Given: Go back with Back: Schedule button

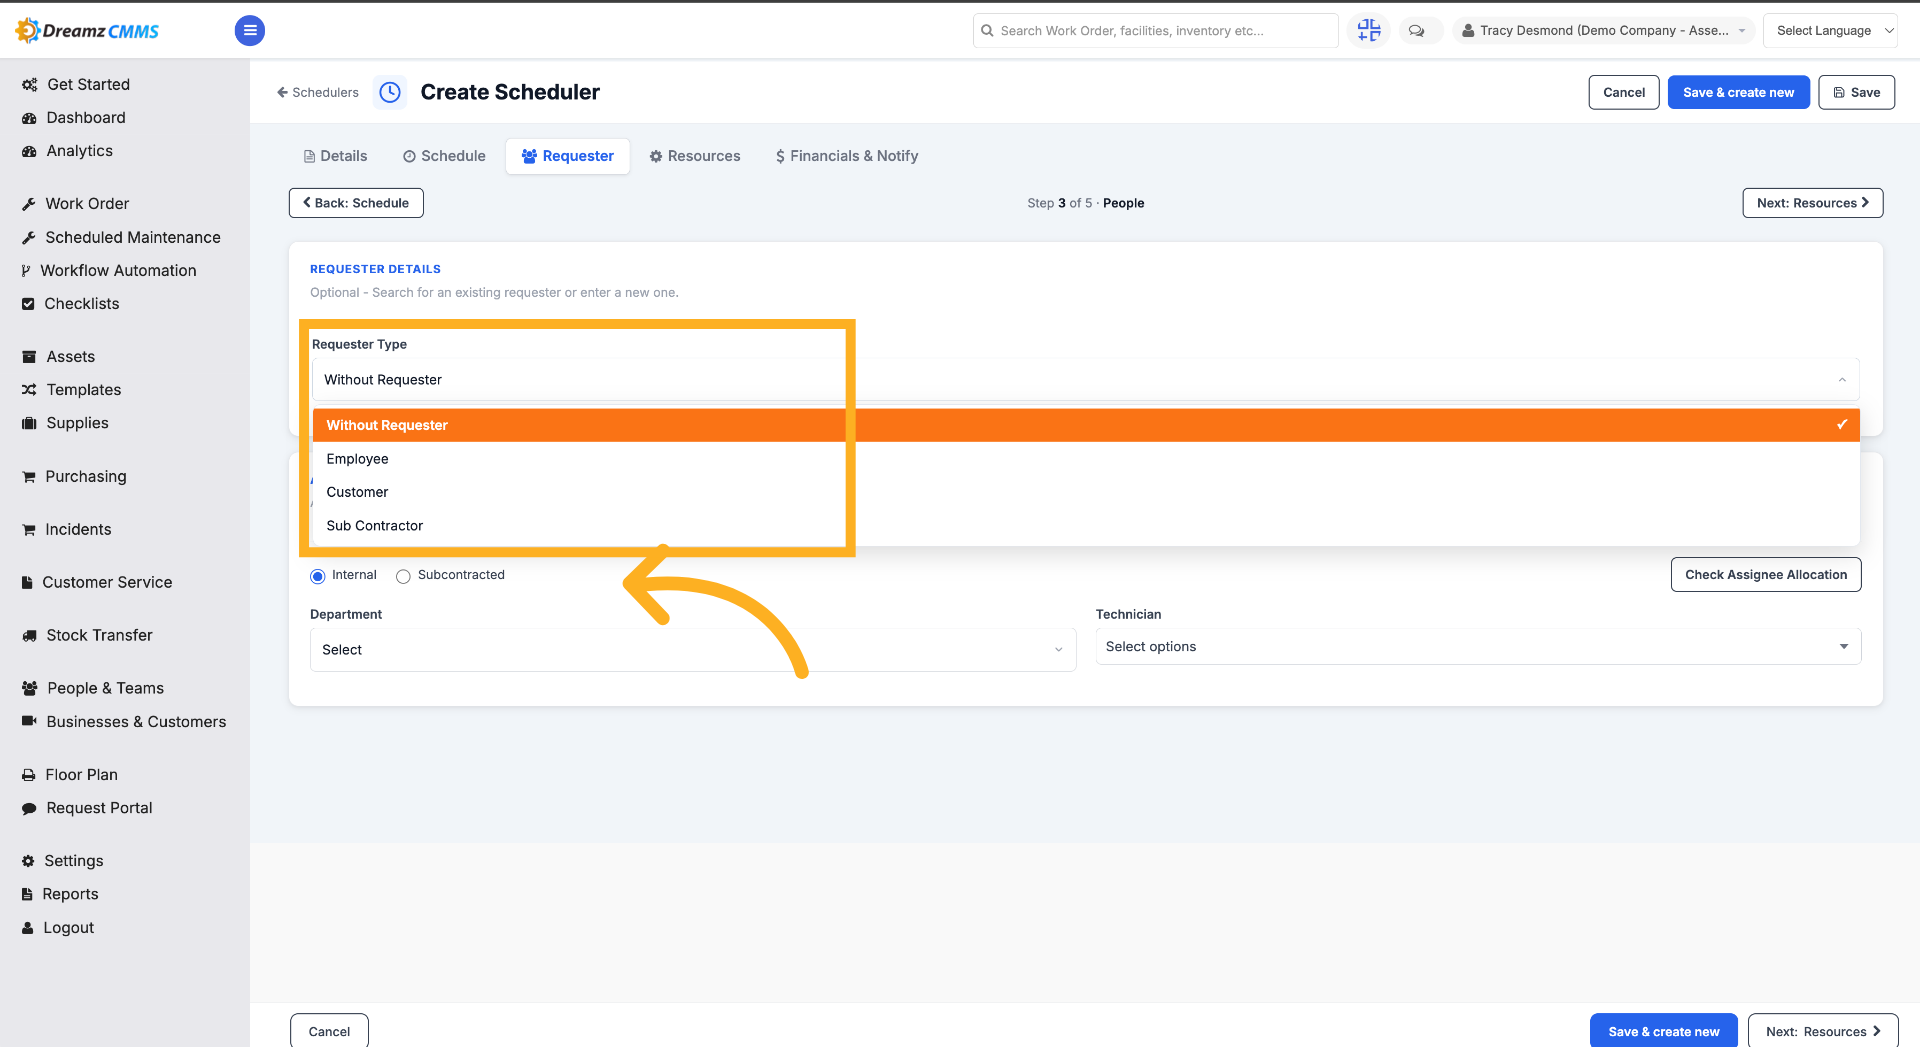Looking at the screenshot, I should [356, 203].
